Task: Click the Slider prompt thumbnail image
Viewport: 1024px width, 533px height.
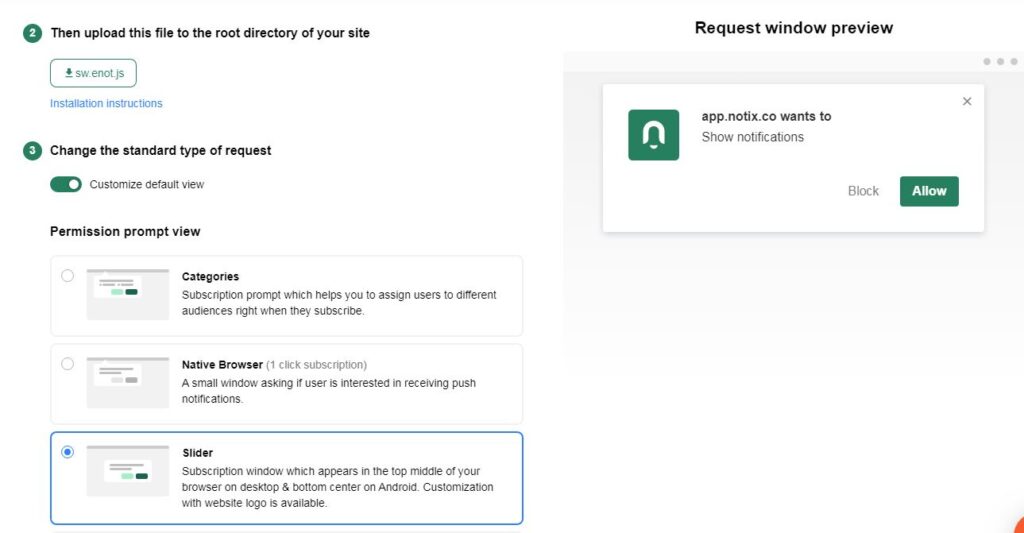Action: 127,470
